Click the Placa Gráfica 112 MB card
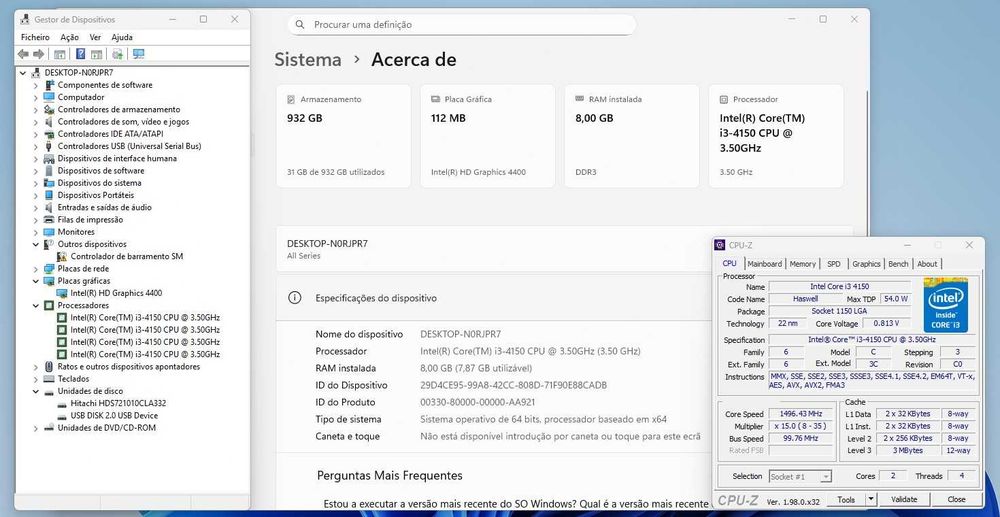Screen dimensions: 1000x517 487,136
